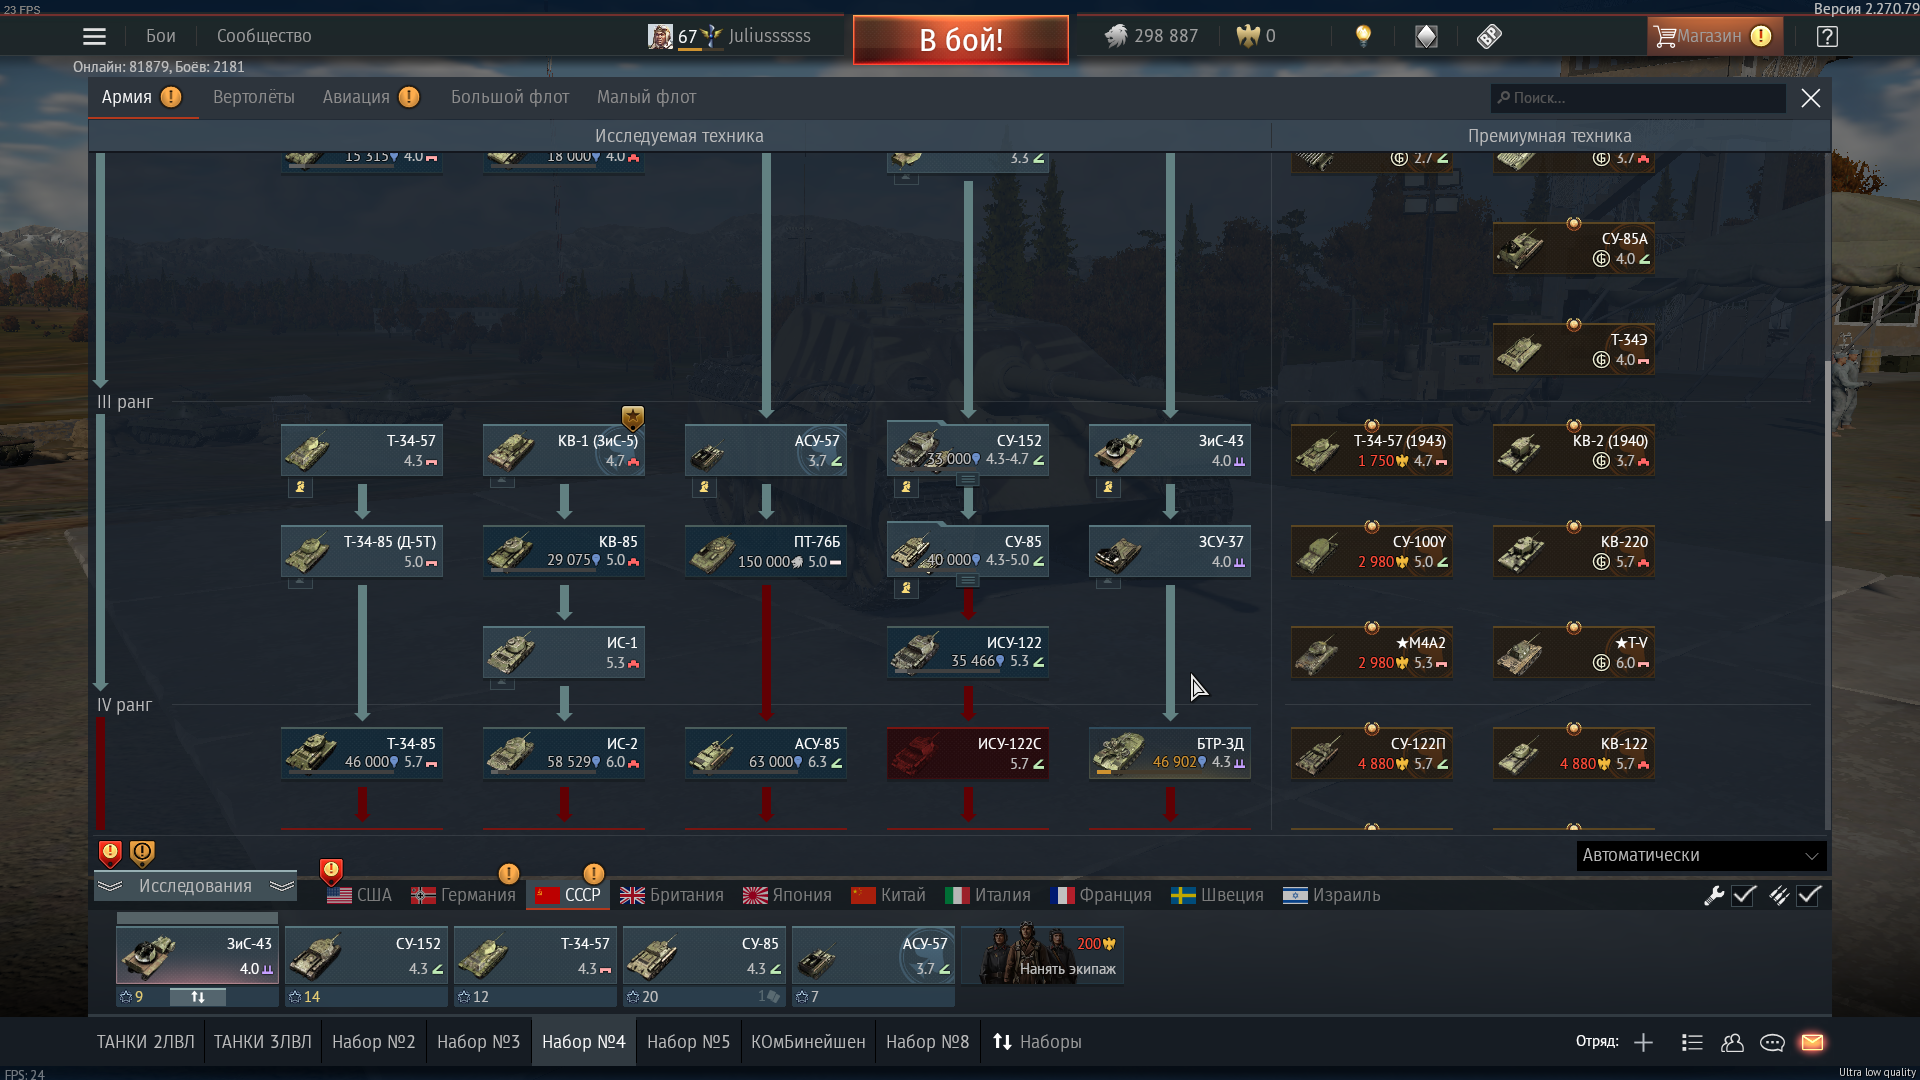Open the Наборы presets list
This screenshot has width=1920, height=1080.
tap(1037, 1042)
